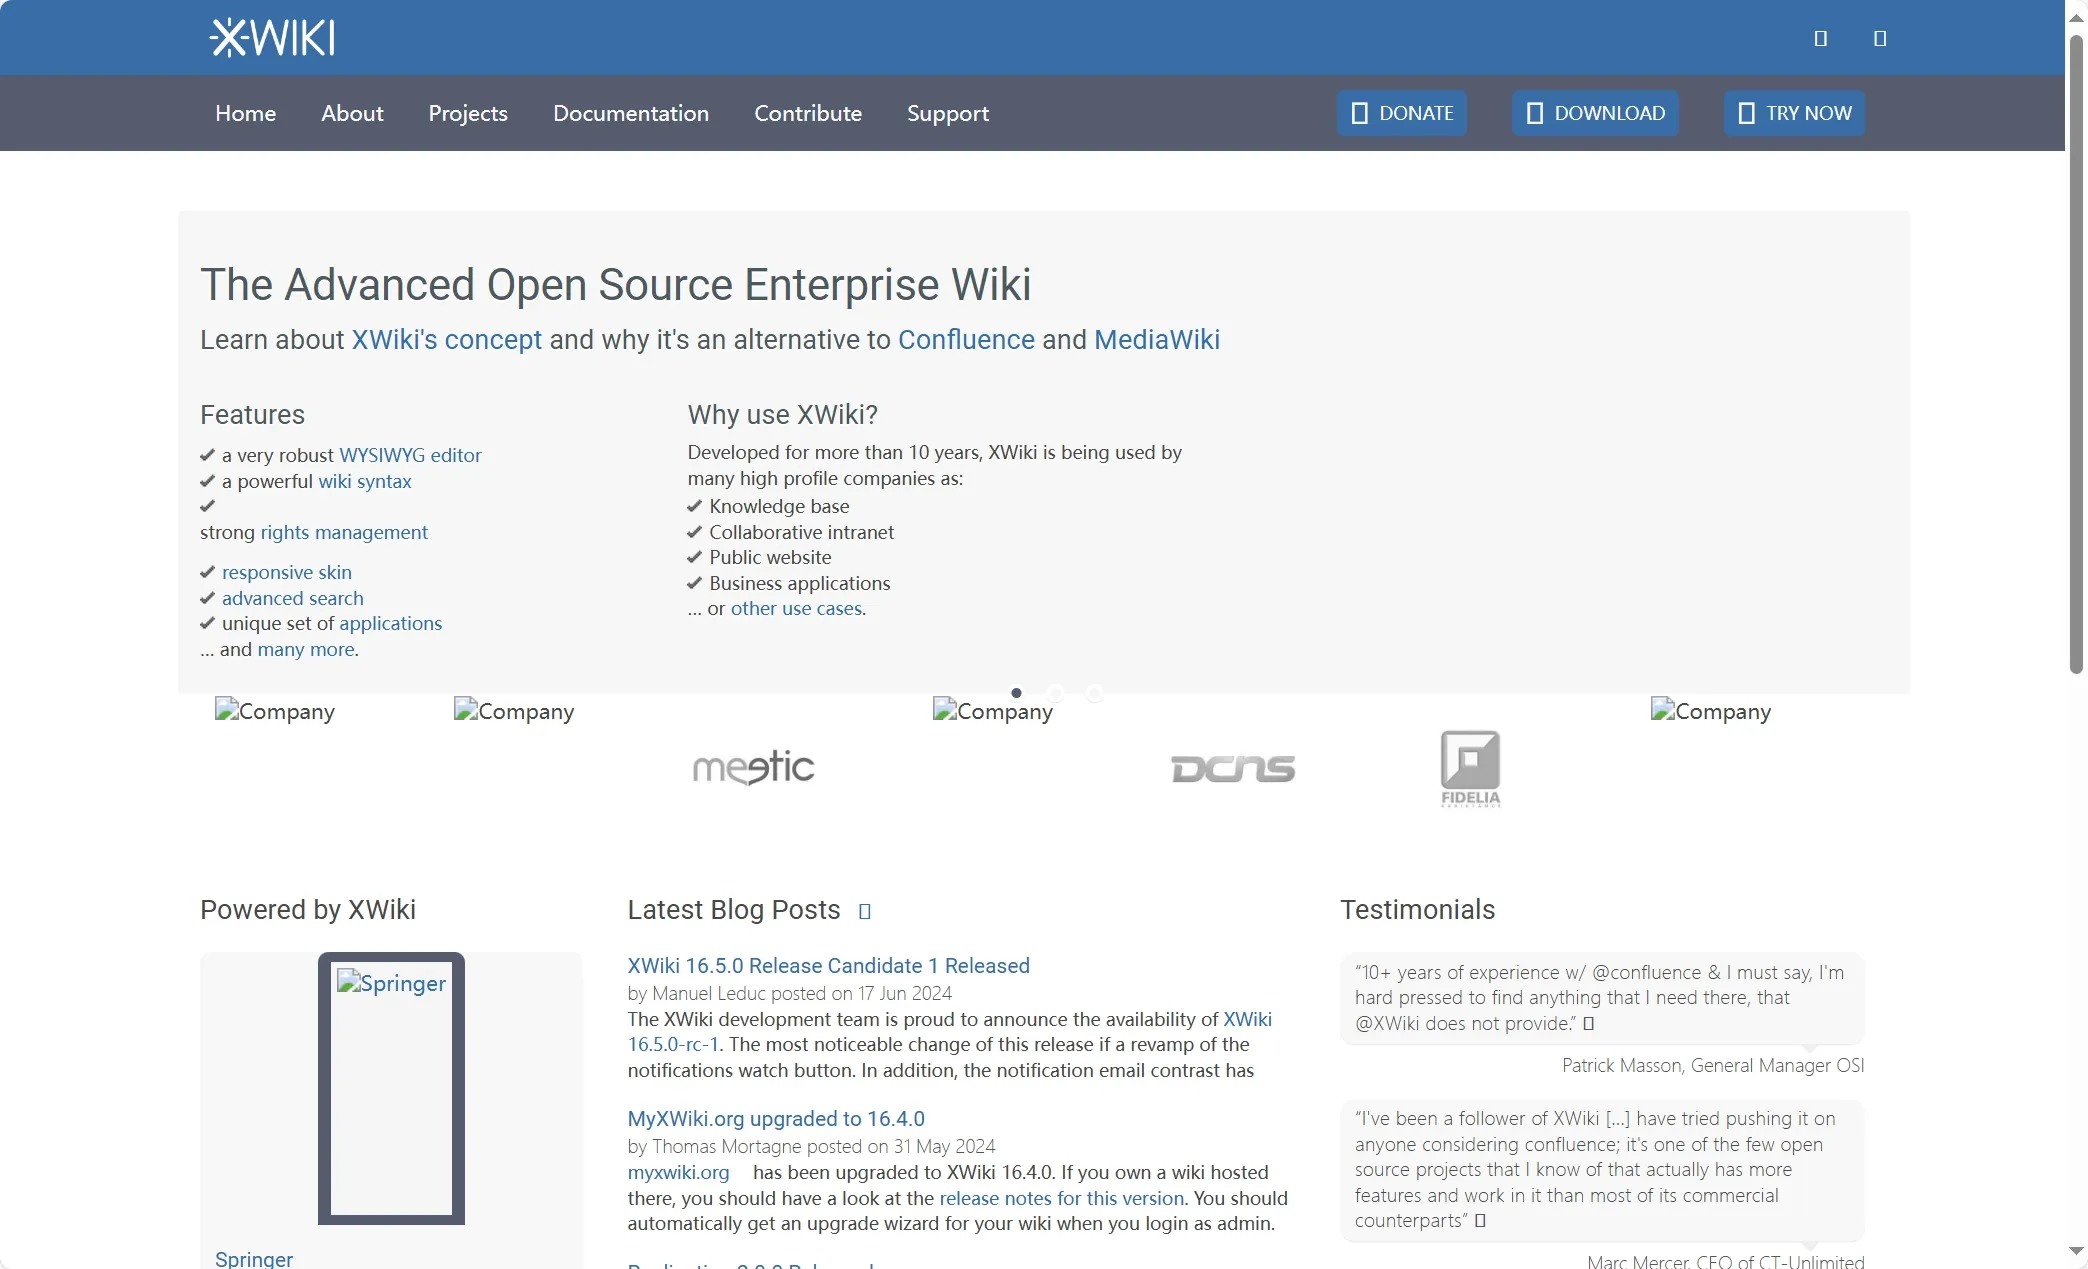The height and width of the screenshot is (1269, 2088).
Task: Select the third carousel indicator dot
Action: (1095, 693)
